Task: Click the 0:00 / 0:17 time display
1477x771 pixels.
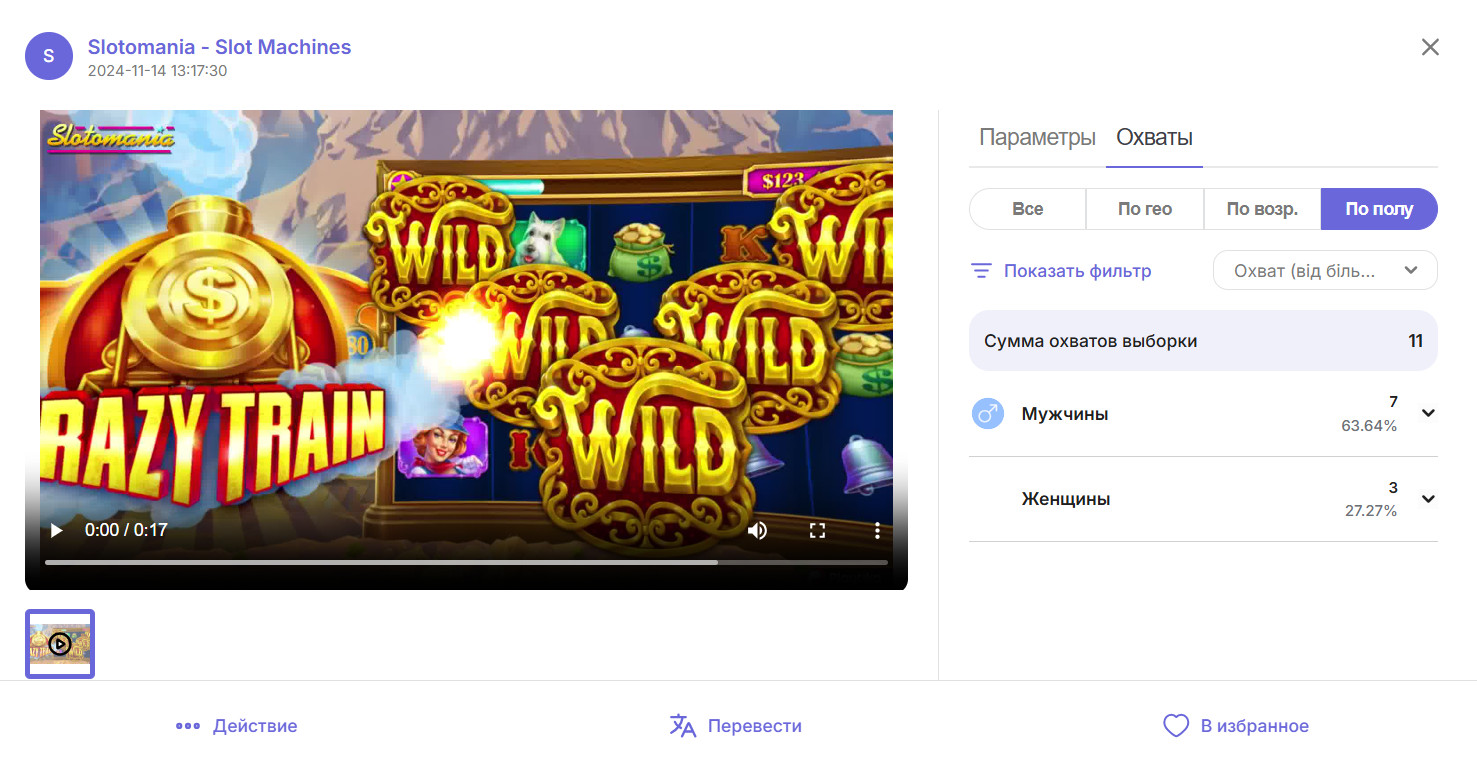Action: click(x=126, y=530)
